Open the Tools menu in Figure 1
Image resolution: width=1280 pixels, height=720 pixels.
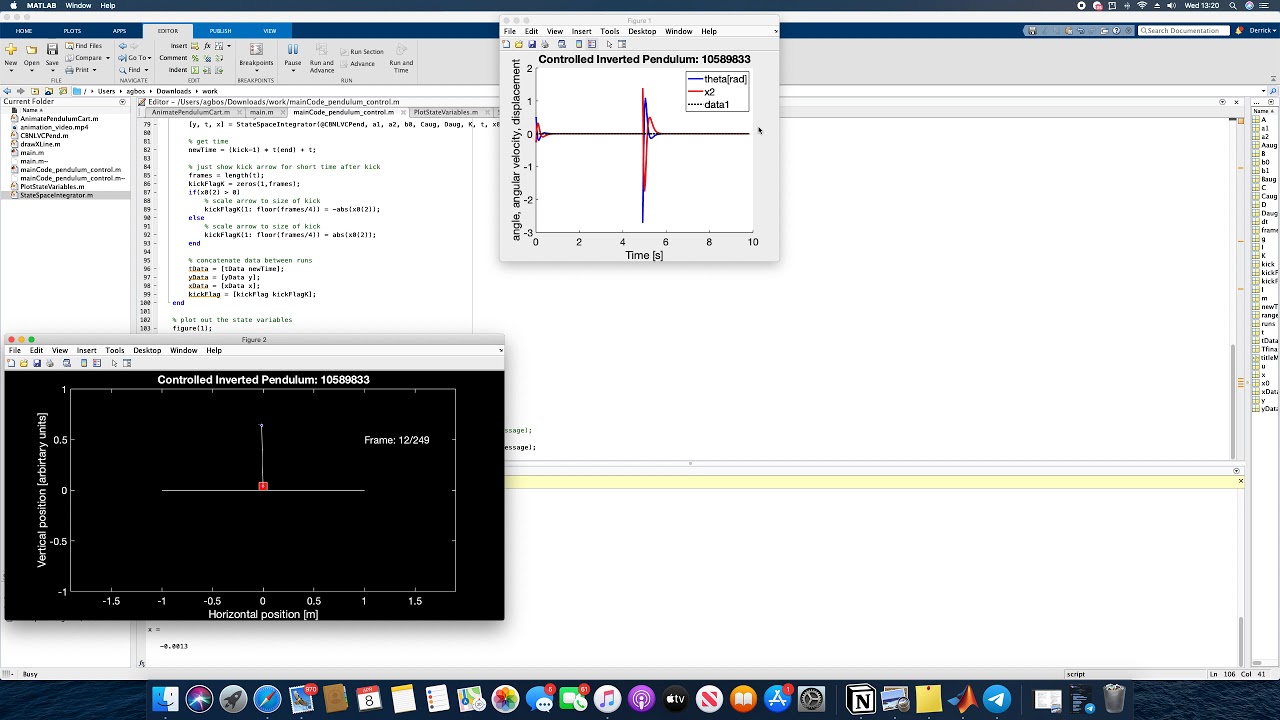(609, 31)
